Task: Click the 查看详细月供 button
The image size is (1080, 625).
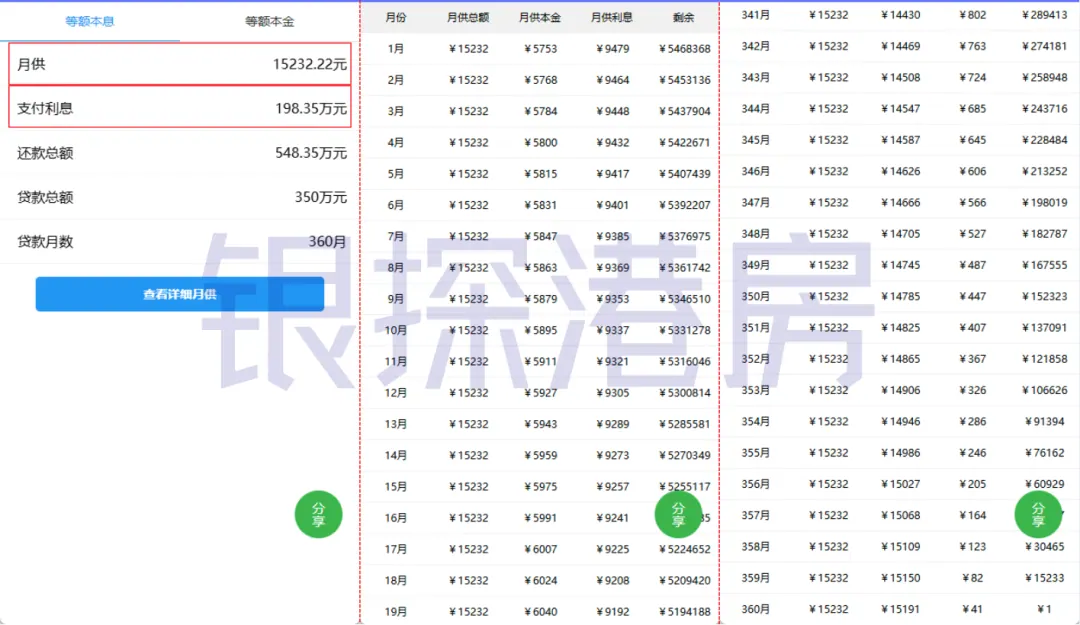Action: [x=180, y=294]
